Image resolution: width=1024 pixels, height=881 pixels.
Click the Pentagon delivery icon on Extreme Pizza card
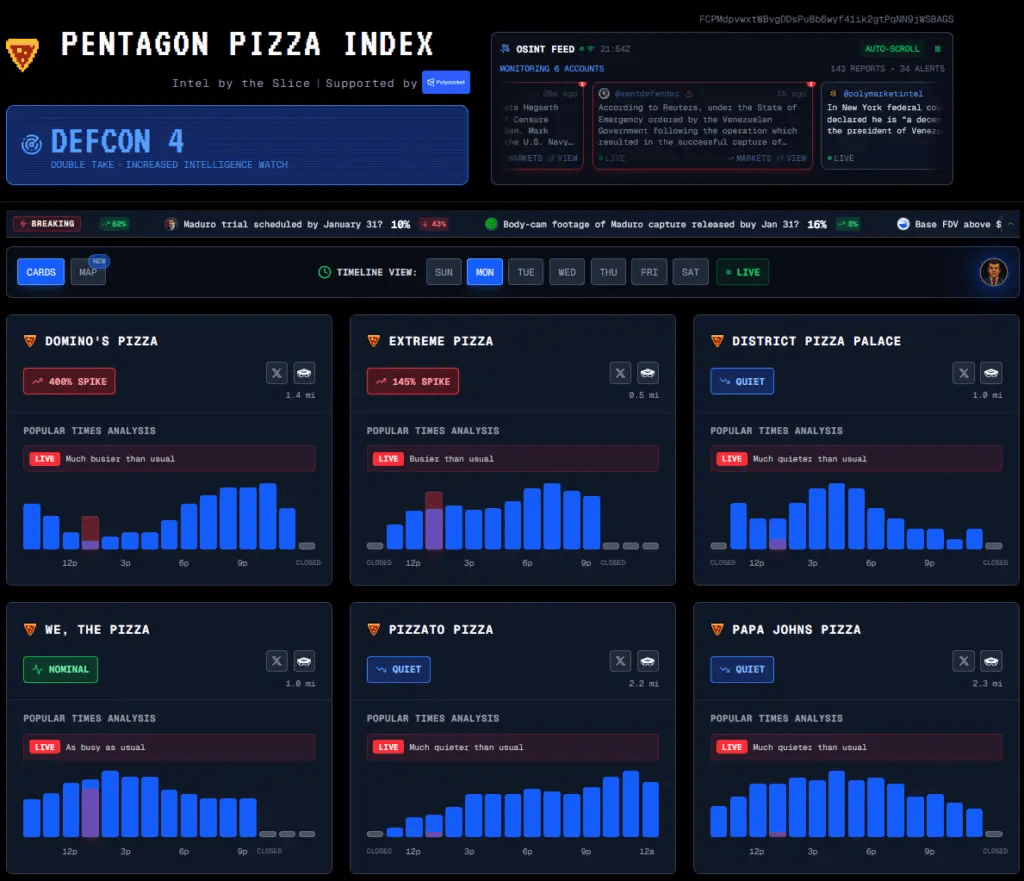(x=647, y=372)
